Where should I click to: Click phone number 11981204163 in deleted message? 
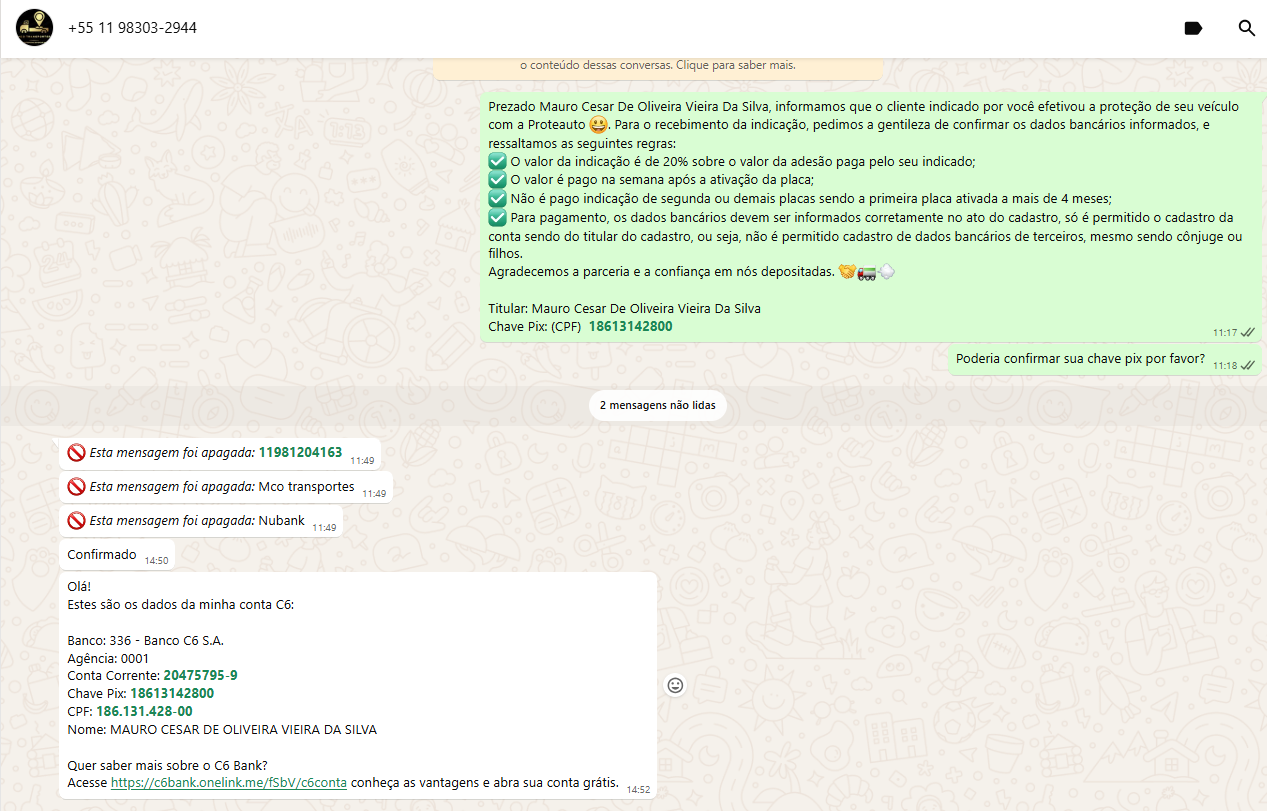300,453
